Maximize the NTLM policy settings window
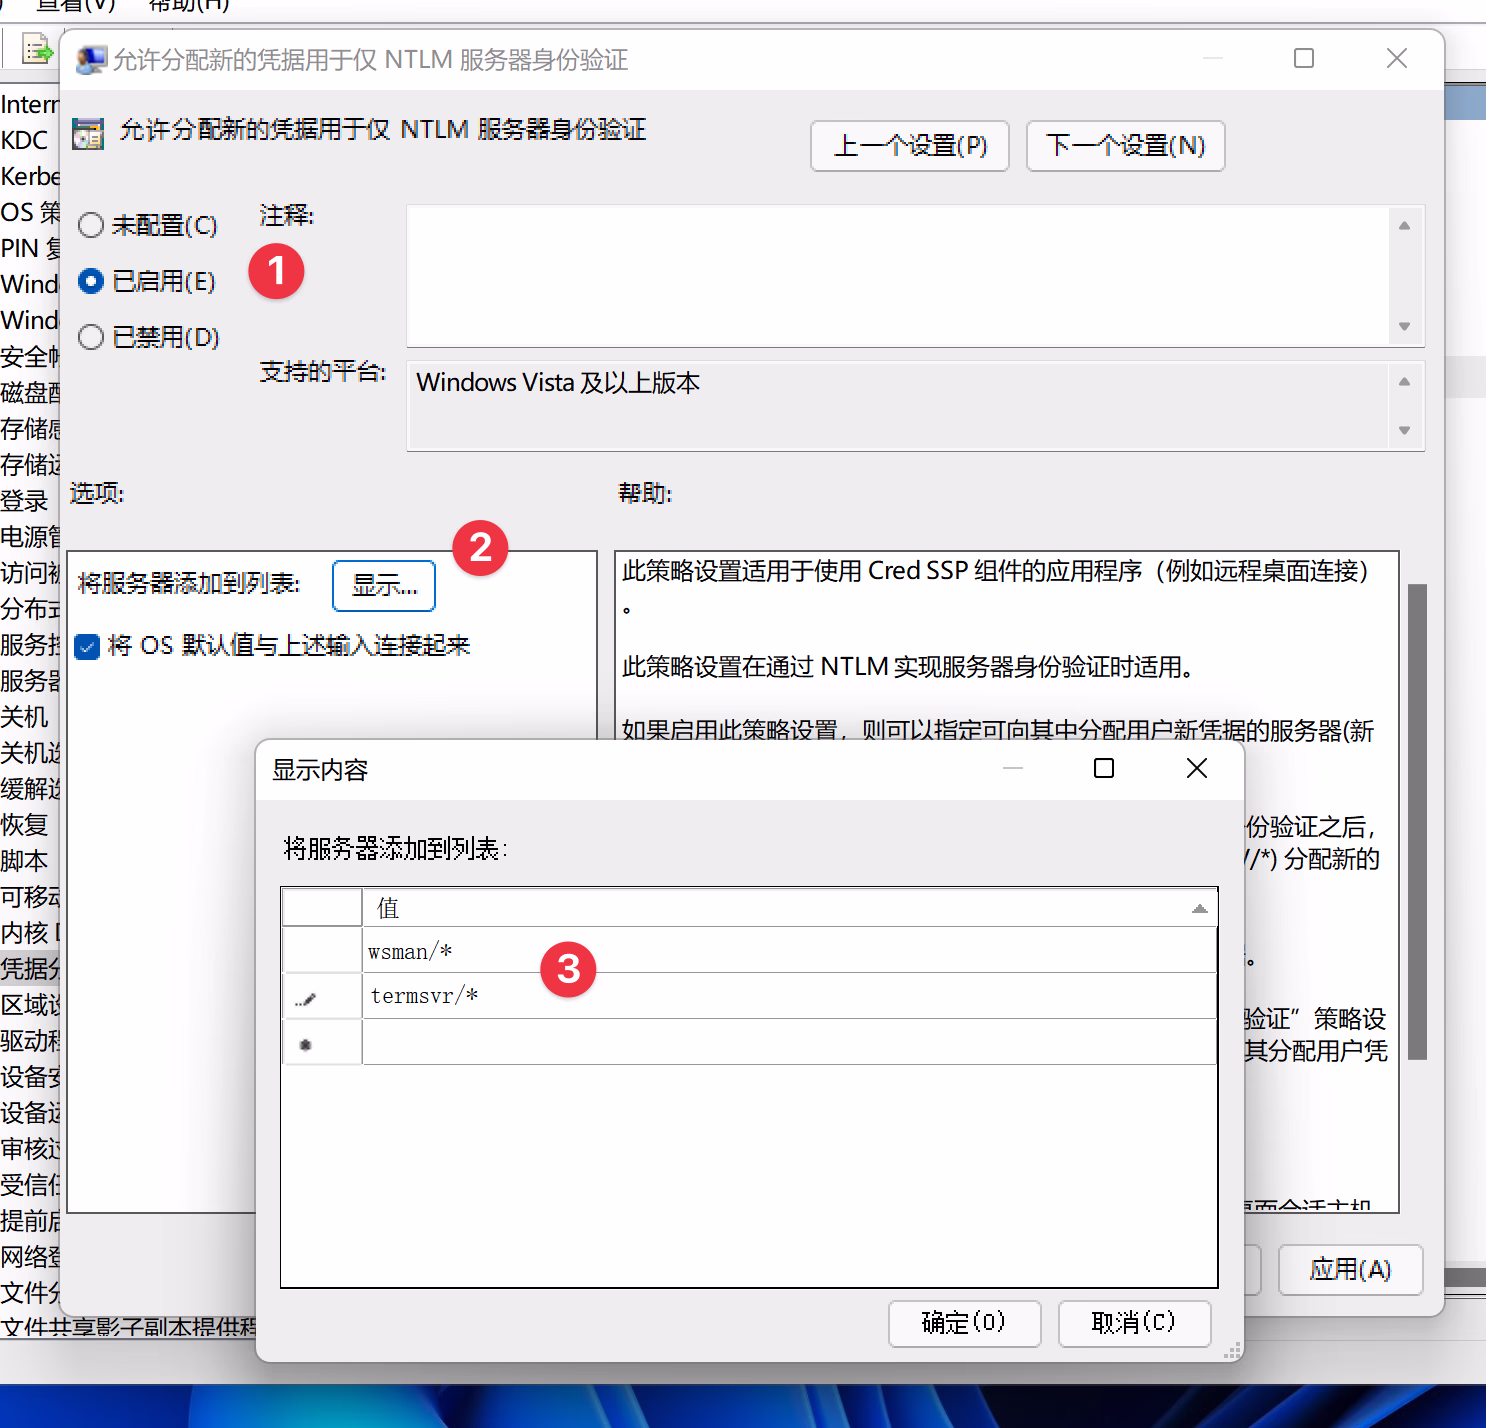 (1303, 59)
